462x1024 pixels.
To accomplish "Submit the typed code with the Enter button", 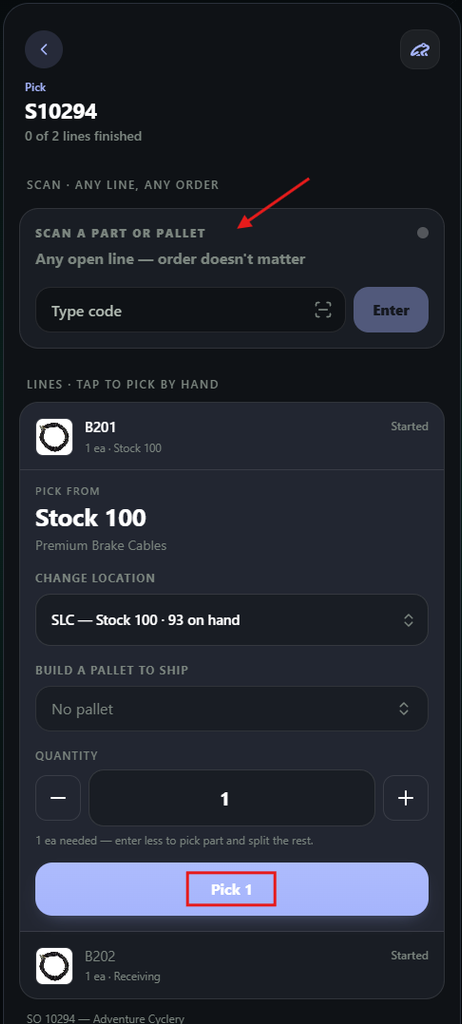I will pos(391,310).
